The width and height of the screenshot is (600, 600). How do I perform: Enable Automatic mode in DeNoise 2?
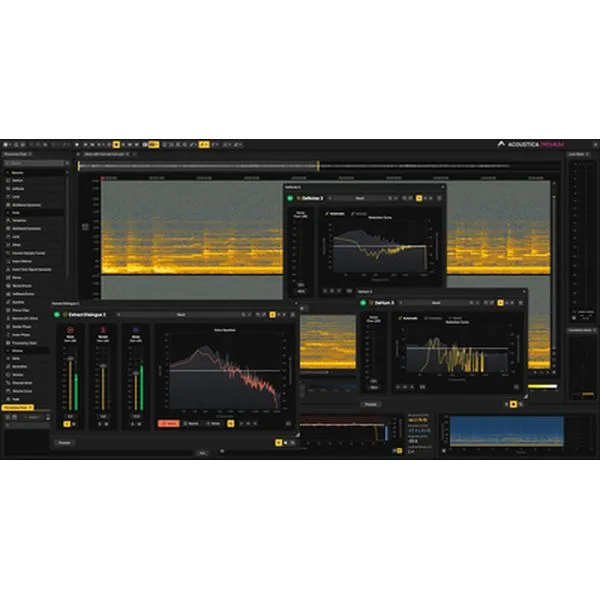point(335,214)
